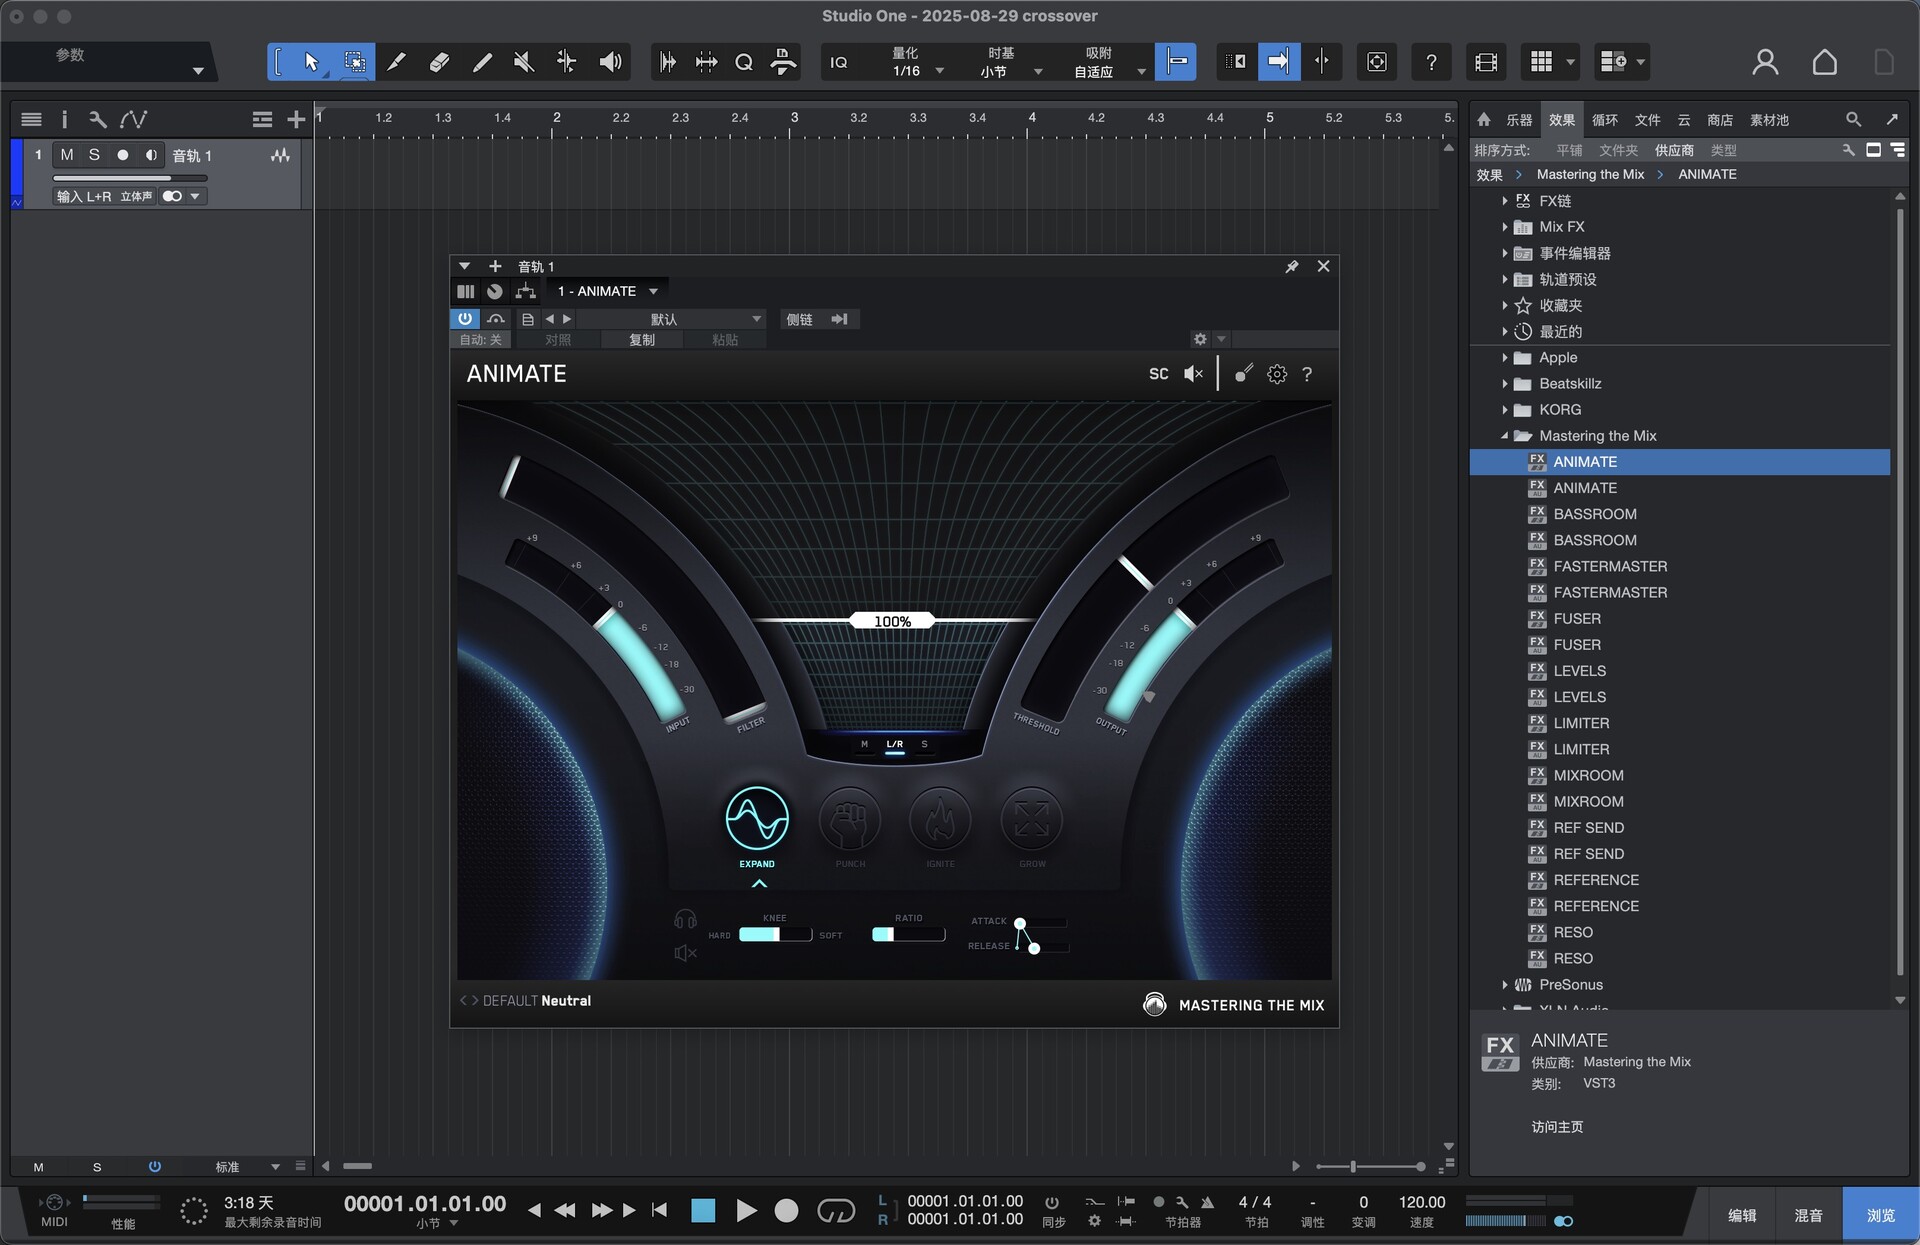Add a new track with plus icon
Screen dimensions: 1920x1245
click(296, 120)
